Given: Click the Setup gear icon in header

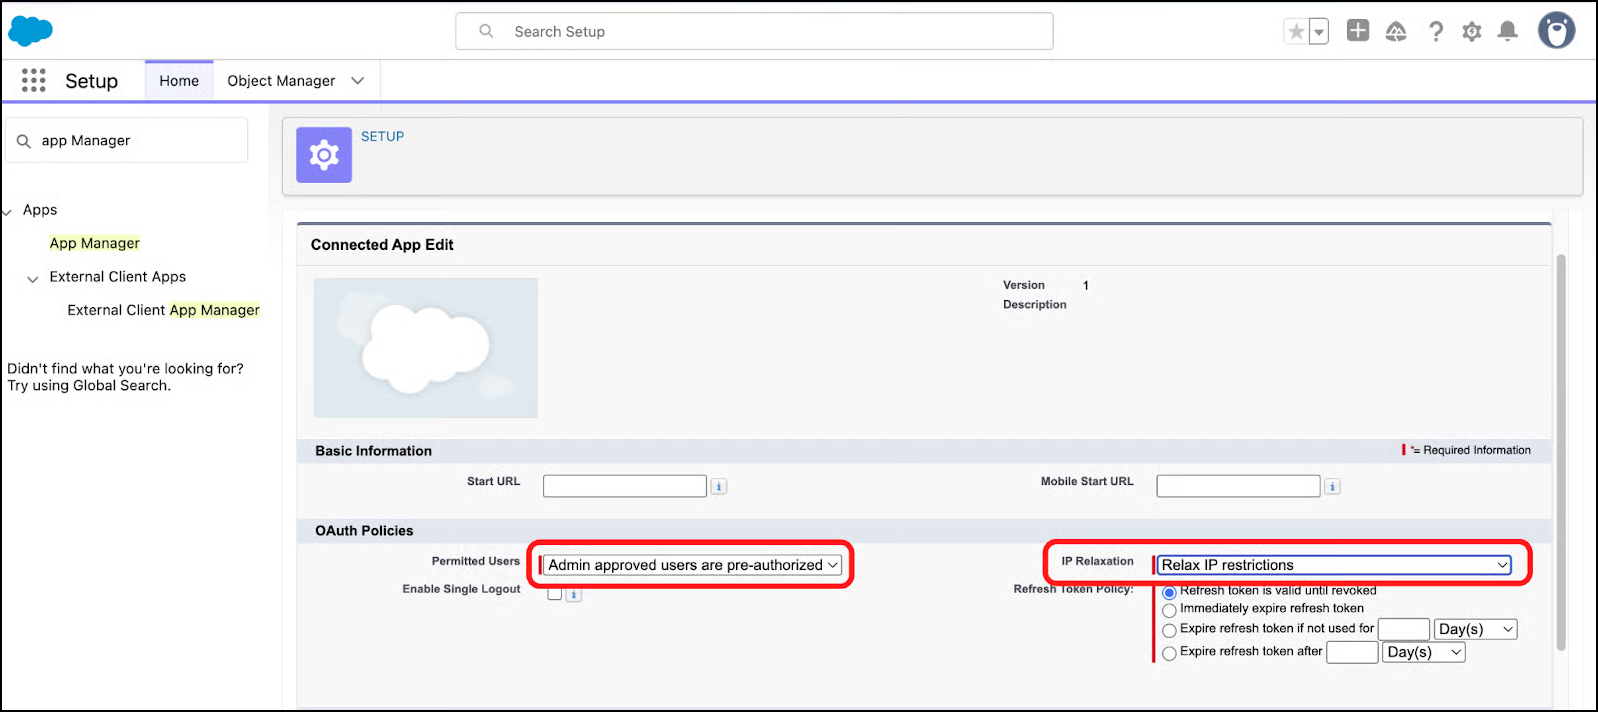Looking at the screenshot, I should [x=1472, y=32].
